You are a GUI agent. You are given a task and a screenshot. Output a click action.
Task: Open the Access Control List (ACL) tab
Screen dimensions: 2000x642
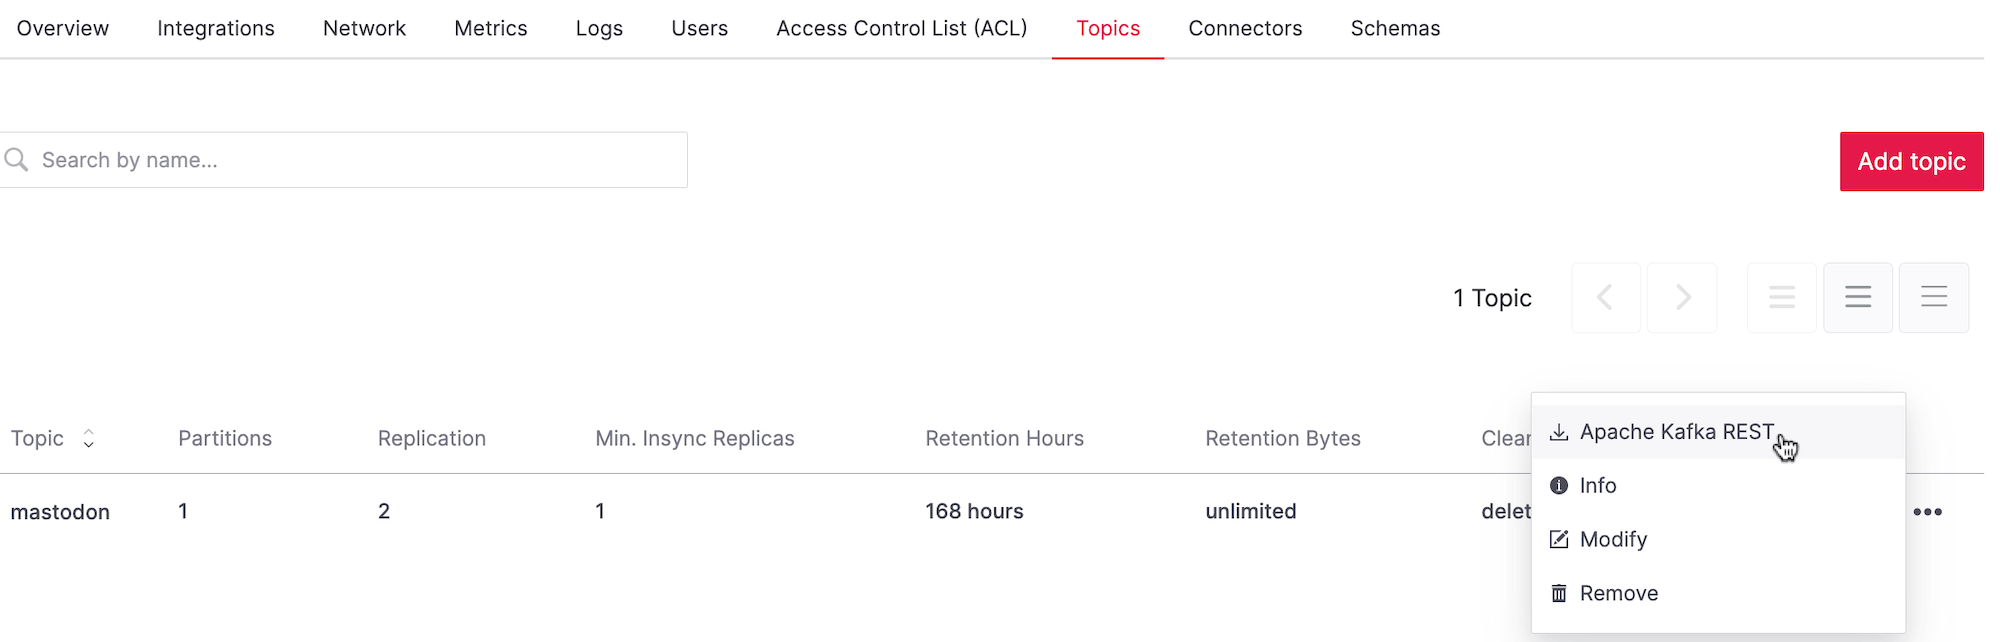(900, 28)
